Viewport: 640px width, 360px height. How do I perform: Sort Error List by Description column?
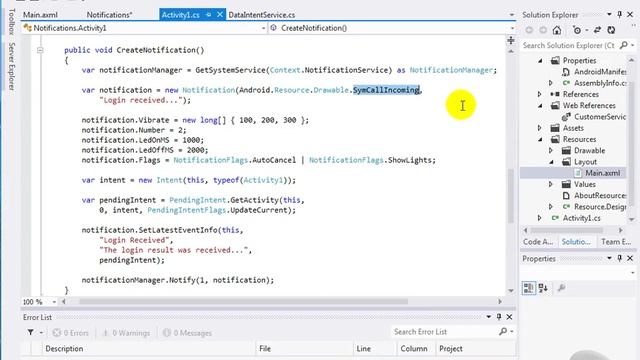click(x=149, y=349)
